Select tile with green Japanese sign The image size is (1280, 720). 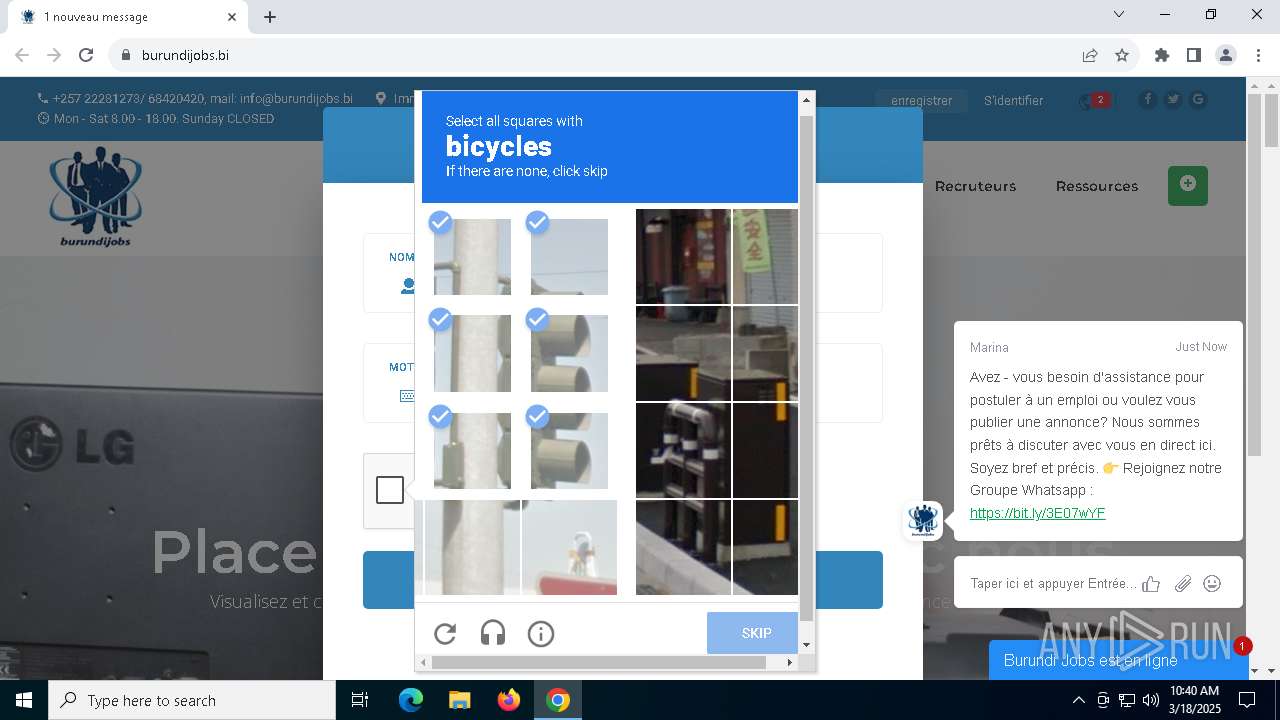(x=766, y=256)
